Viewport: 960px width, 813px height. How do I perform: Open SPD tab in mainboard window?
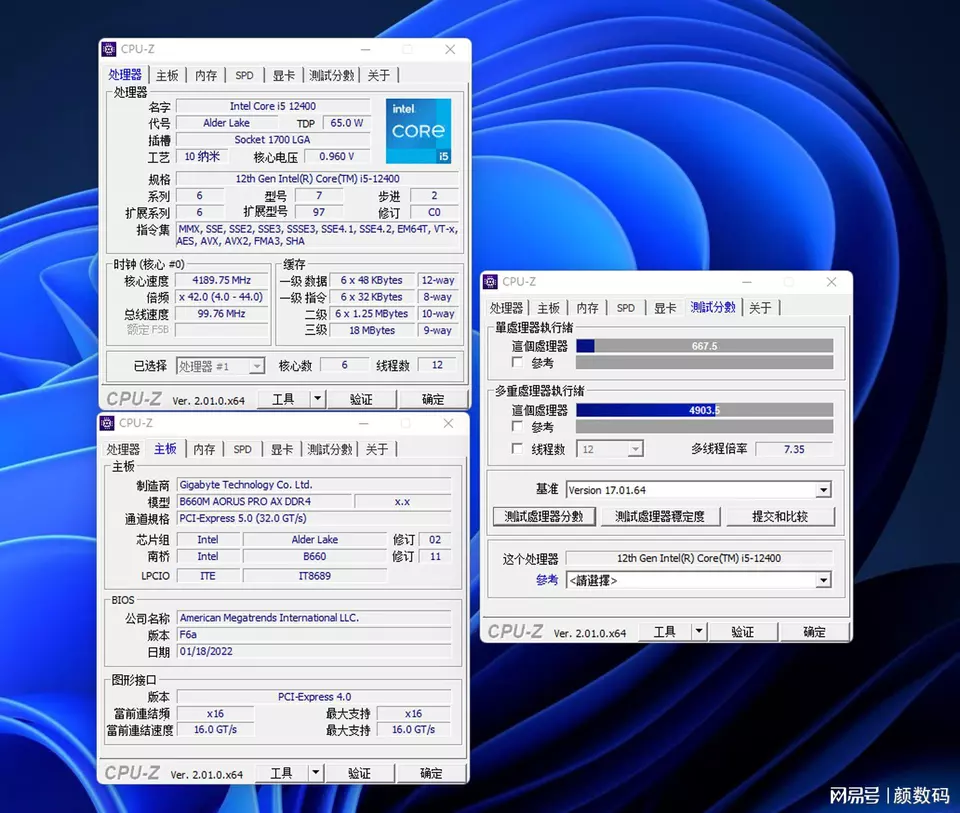click(242, 449)
